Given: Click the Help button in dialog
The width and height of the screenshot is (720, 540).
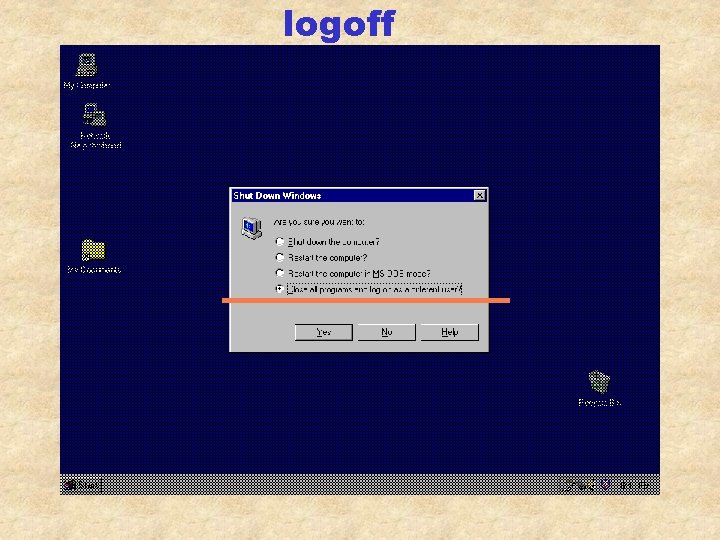Looking at the screenshot, I should (450, 332).
